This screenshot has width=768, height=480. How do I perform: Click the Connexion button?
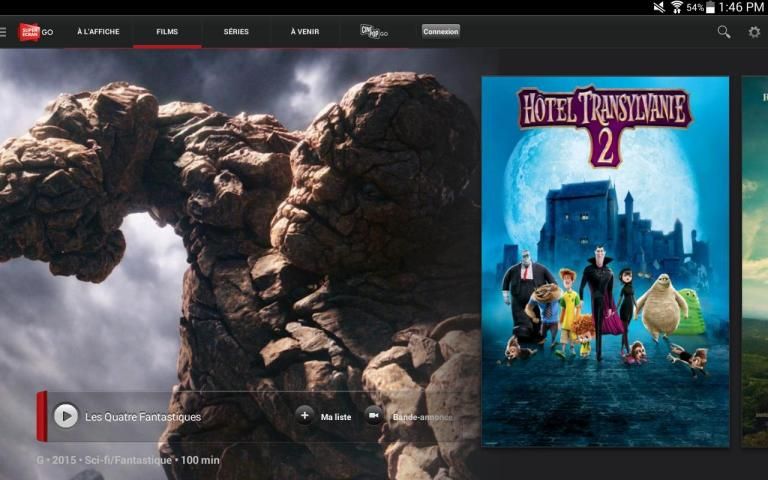pos(441,32)
